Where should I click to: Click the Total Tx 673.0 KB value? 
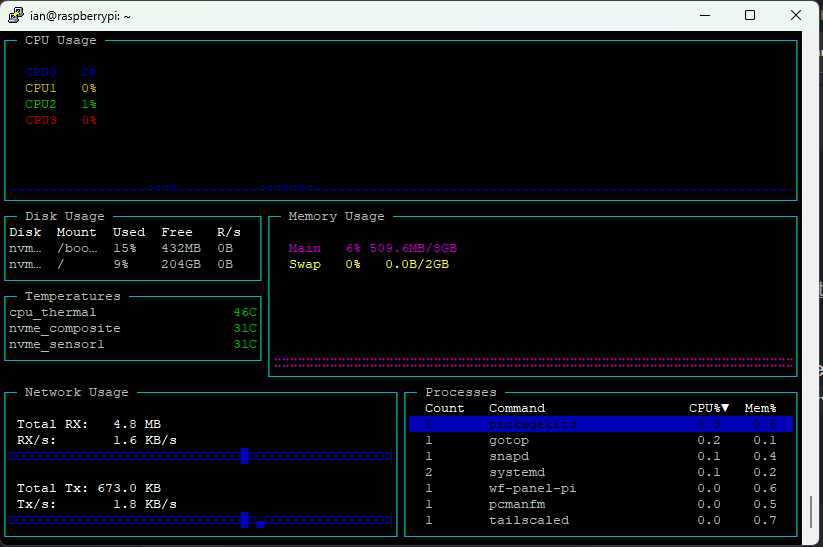coord(129,488)
